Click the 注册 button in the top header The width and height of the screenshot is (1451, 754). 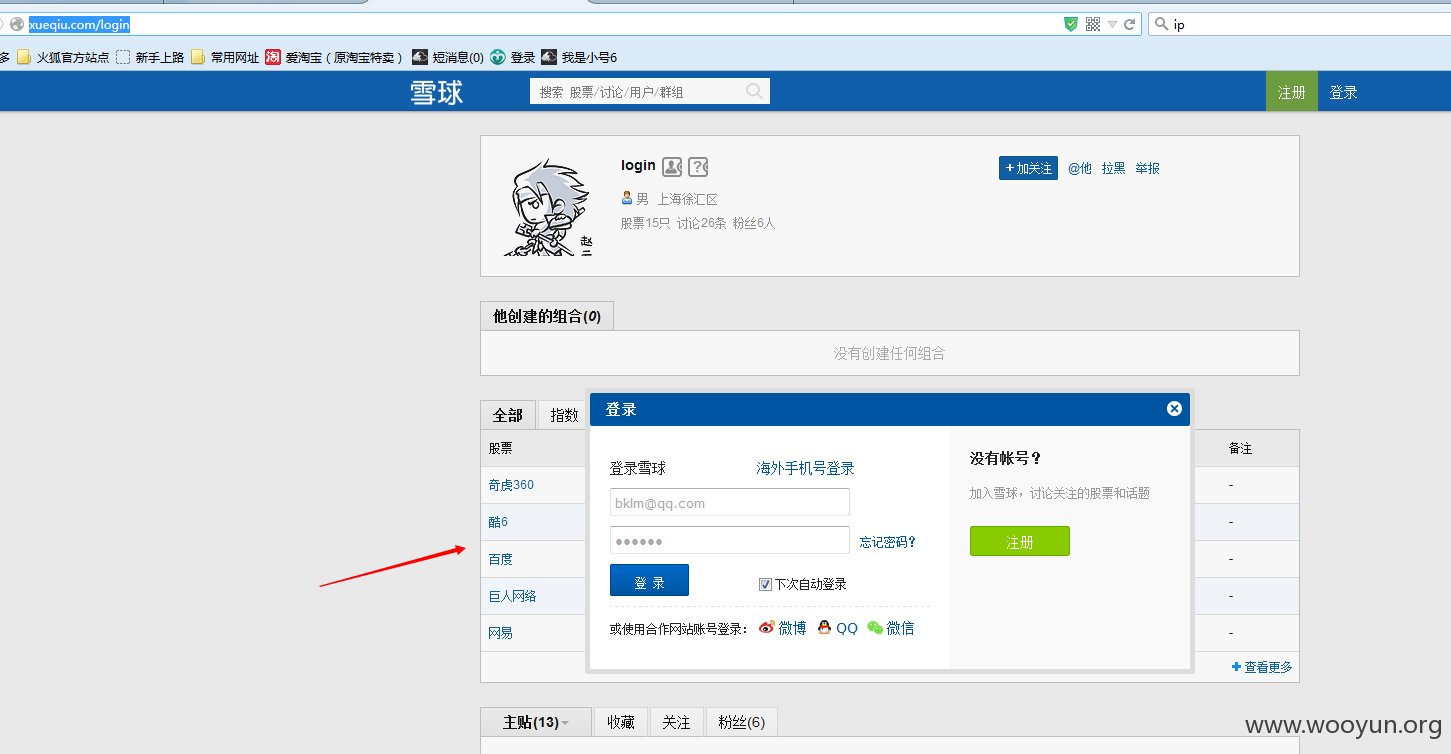(1292, 92)
